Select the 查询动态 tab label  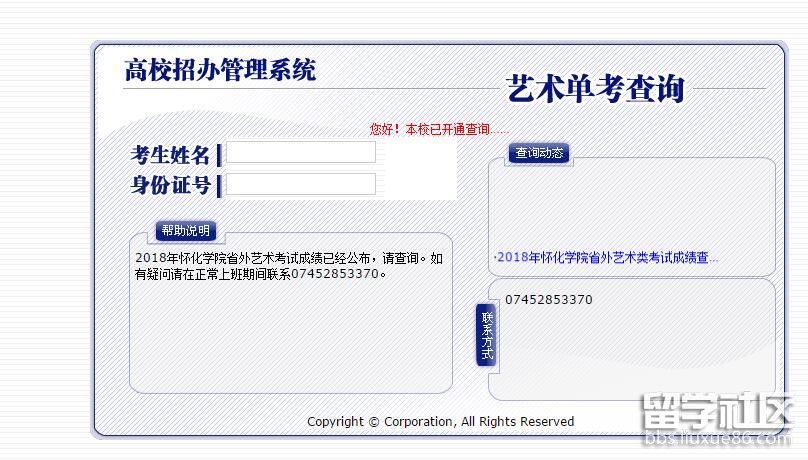[539, 153]
